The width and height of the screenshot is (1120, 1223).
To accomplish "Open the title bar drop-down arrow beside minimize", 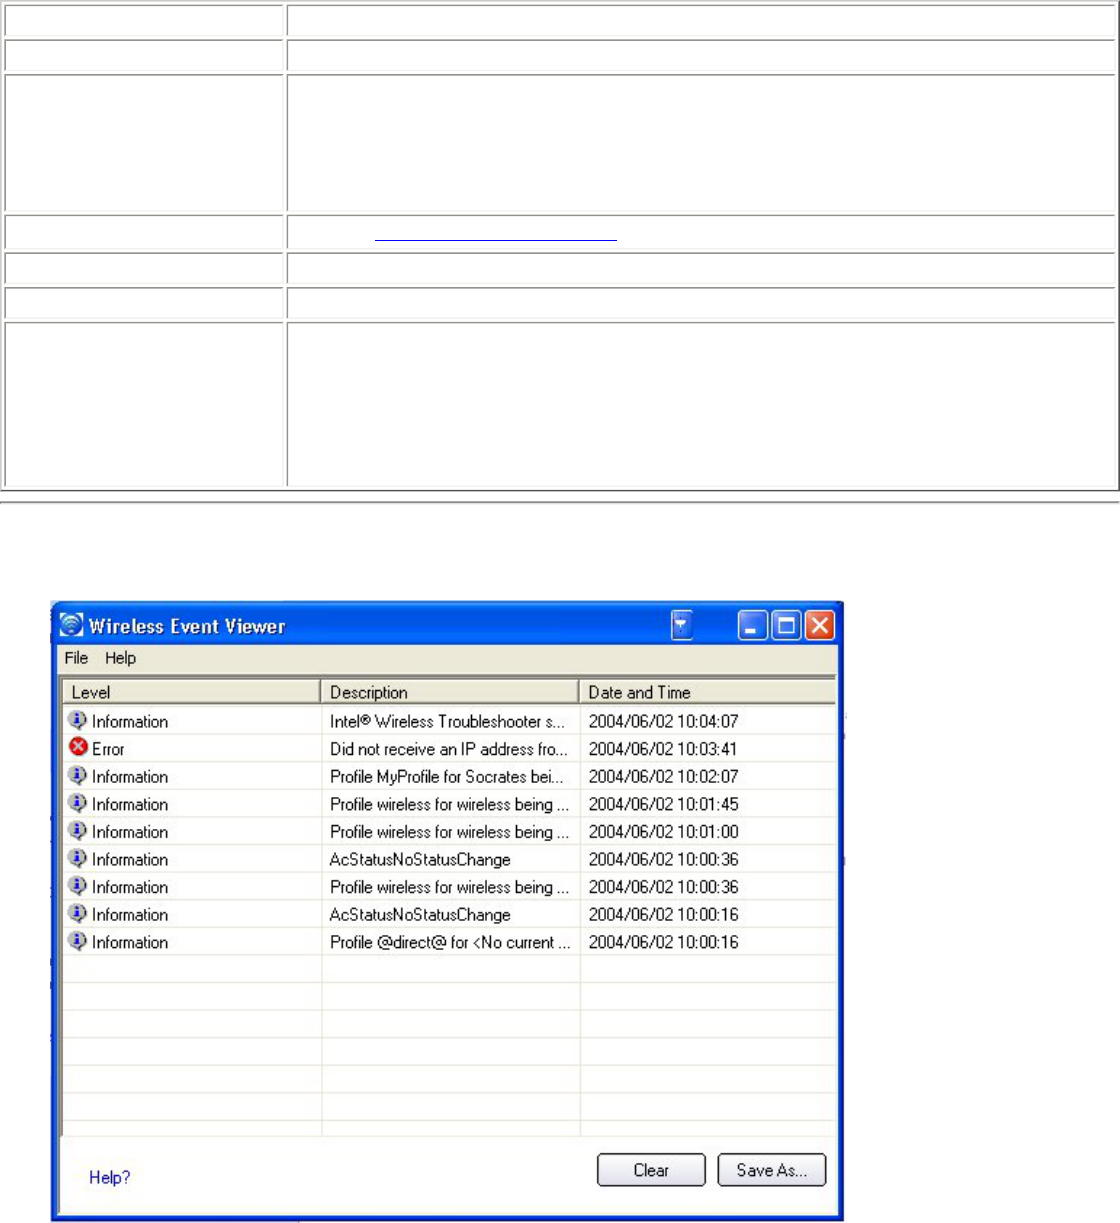I will [681, 626].
